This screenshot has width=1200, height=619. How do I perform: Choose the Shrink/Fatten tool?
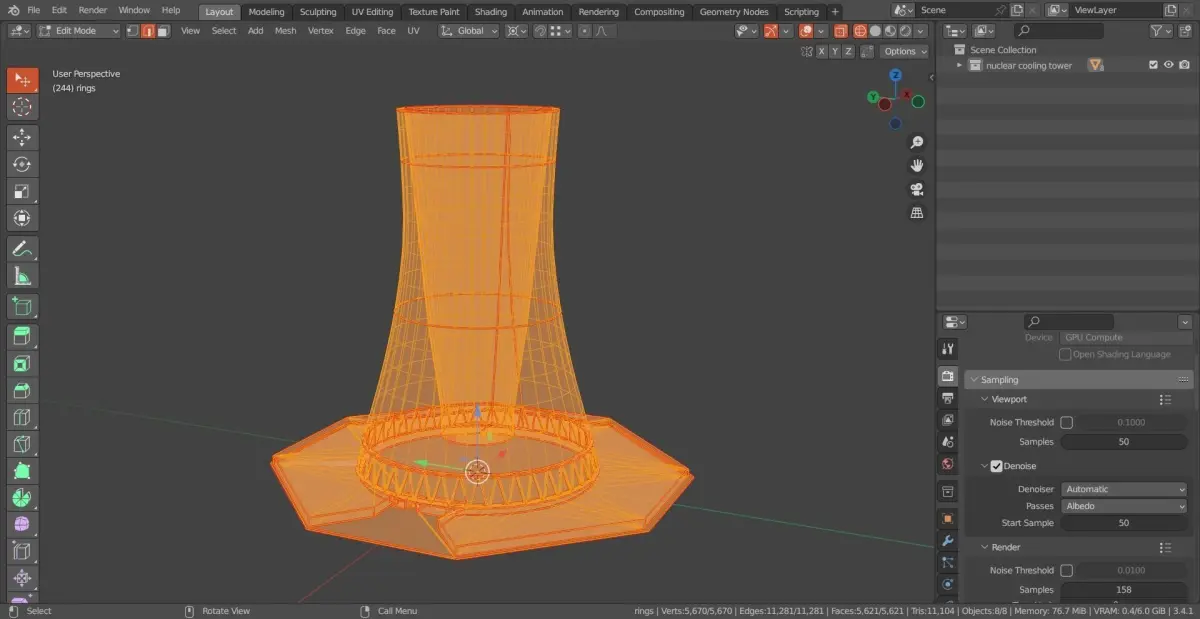[22, 578]
